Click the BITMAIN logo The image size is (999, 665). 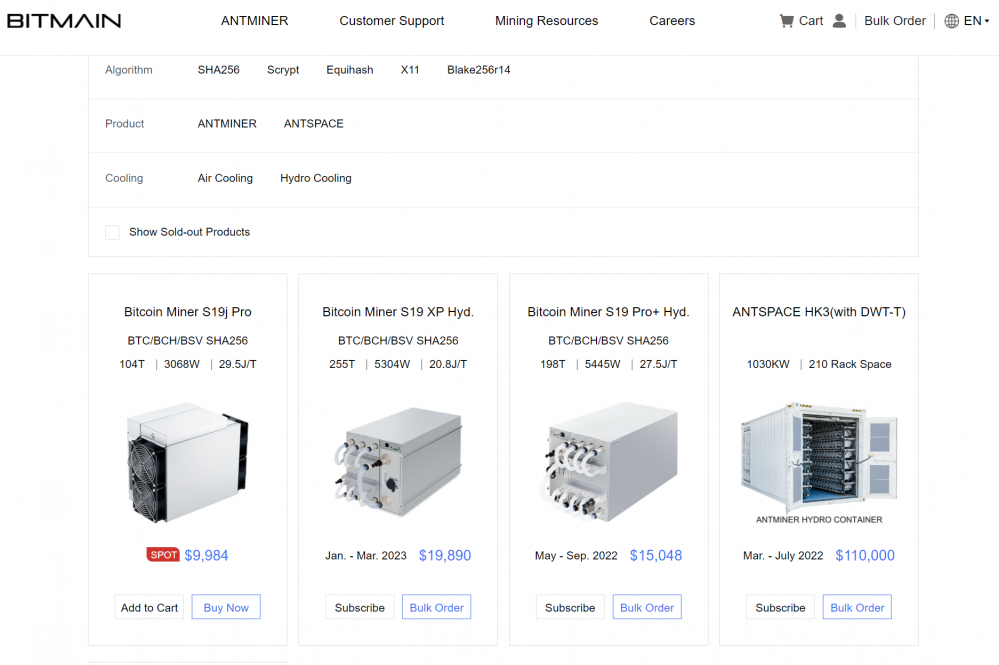[x=64, y=21]
